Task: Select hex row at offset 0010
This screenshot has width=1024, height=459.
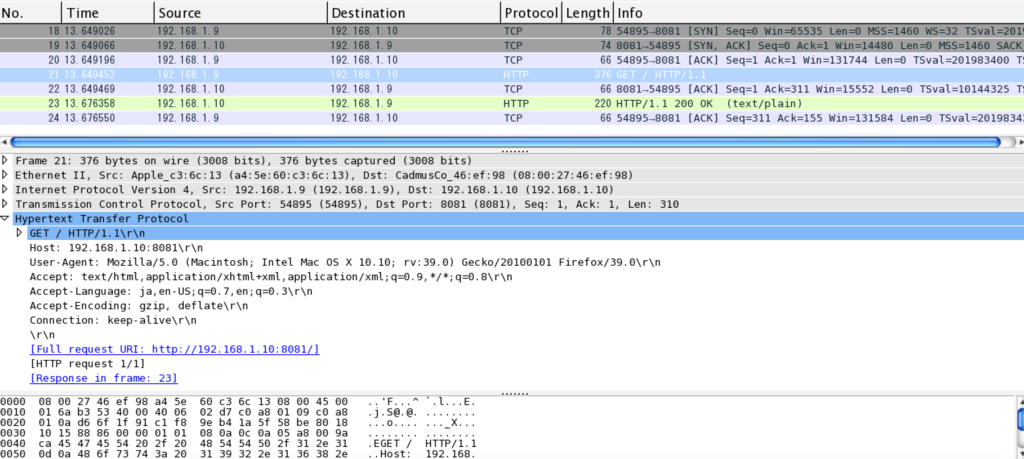Action: (238, 412)
